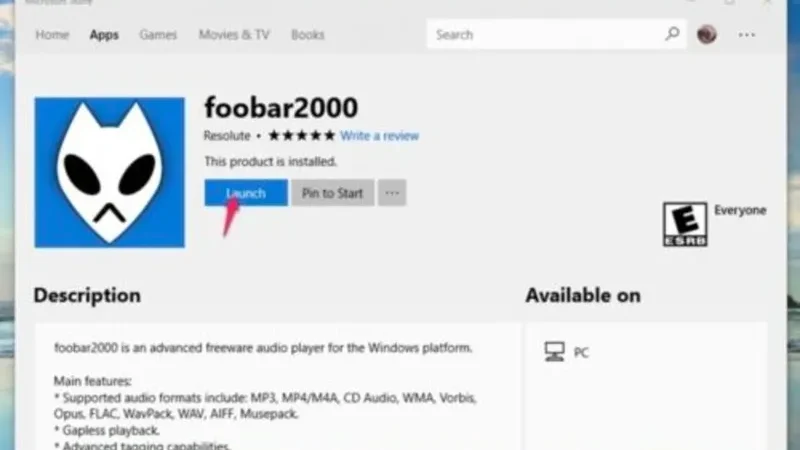Open the See more menu in the top bar
Viewport: 800px width, 450px height.
pos(747,35)
